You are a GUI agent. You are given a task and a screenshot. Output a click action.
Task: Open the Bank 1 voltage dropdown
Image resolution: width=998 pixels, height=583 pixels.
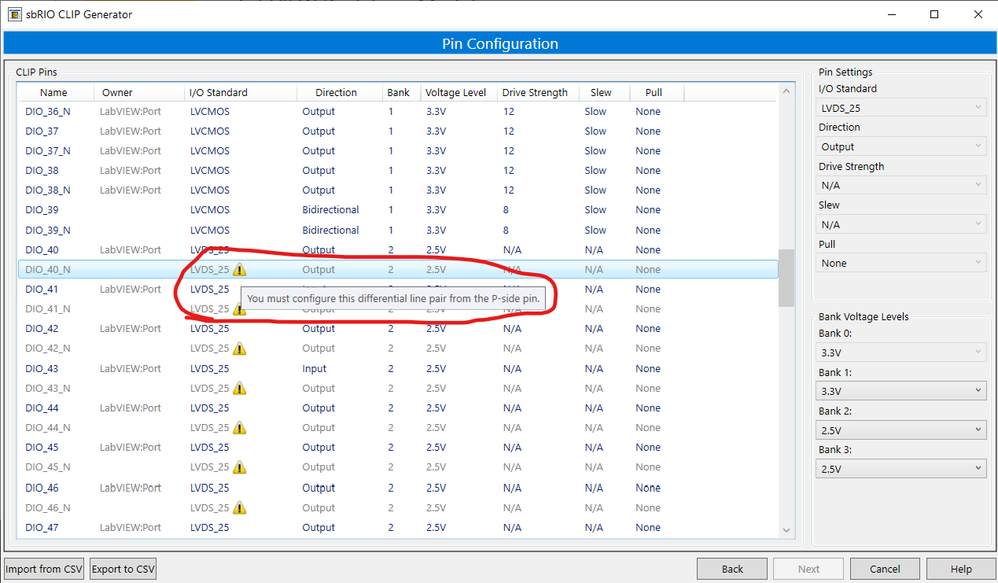(901, 391)
